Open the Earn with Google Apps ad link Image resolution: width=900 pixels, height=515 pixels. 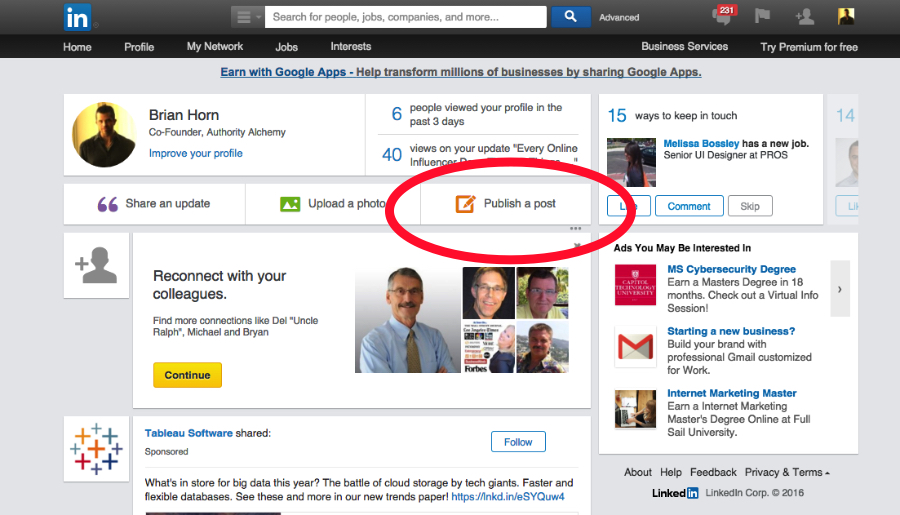(x=461, y=72)
